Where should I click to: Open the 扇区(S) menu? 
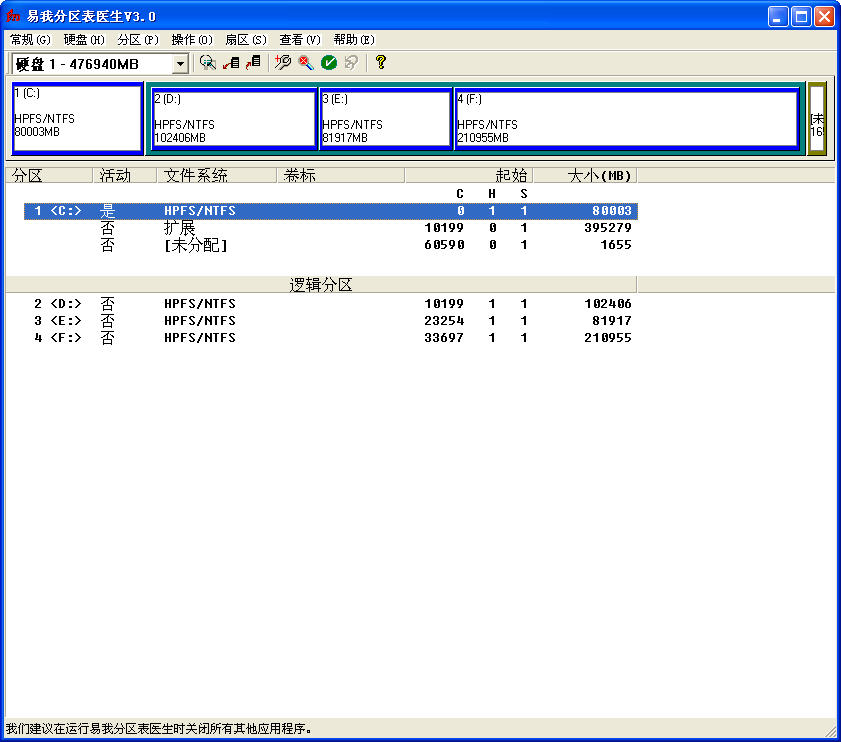click(245, 40)
